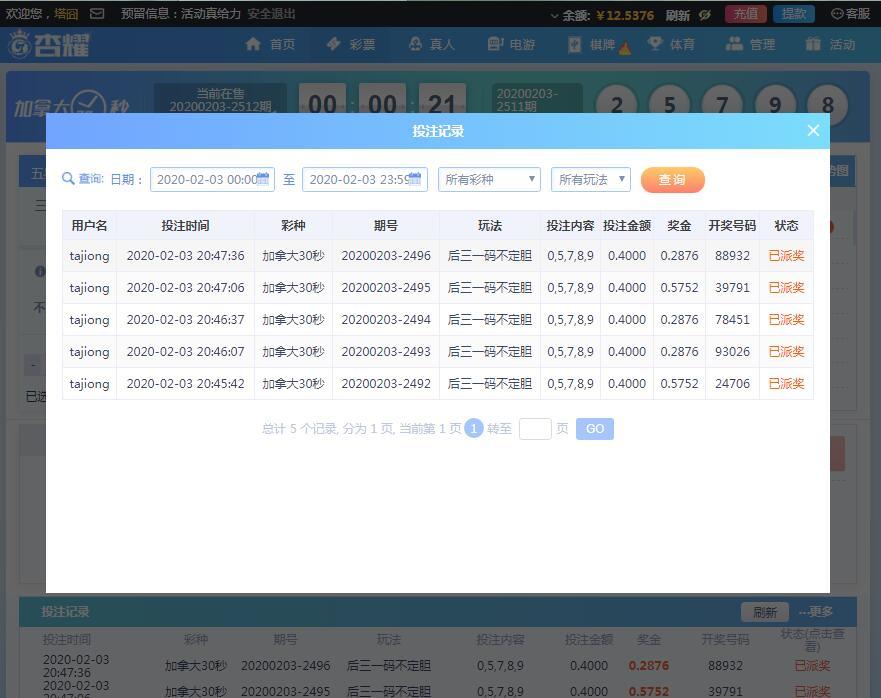881x698 pixels.
Task: Open the 体育 sports menu
Action: pos(671,44)
